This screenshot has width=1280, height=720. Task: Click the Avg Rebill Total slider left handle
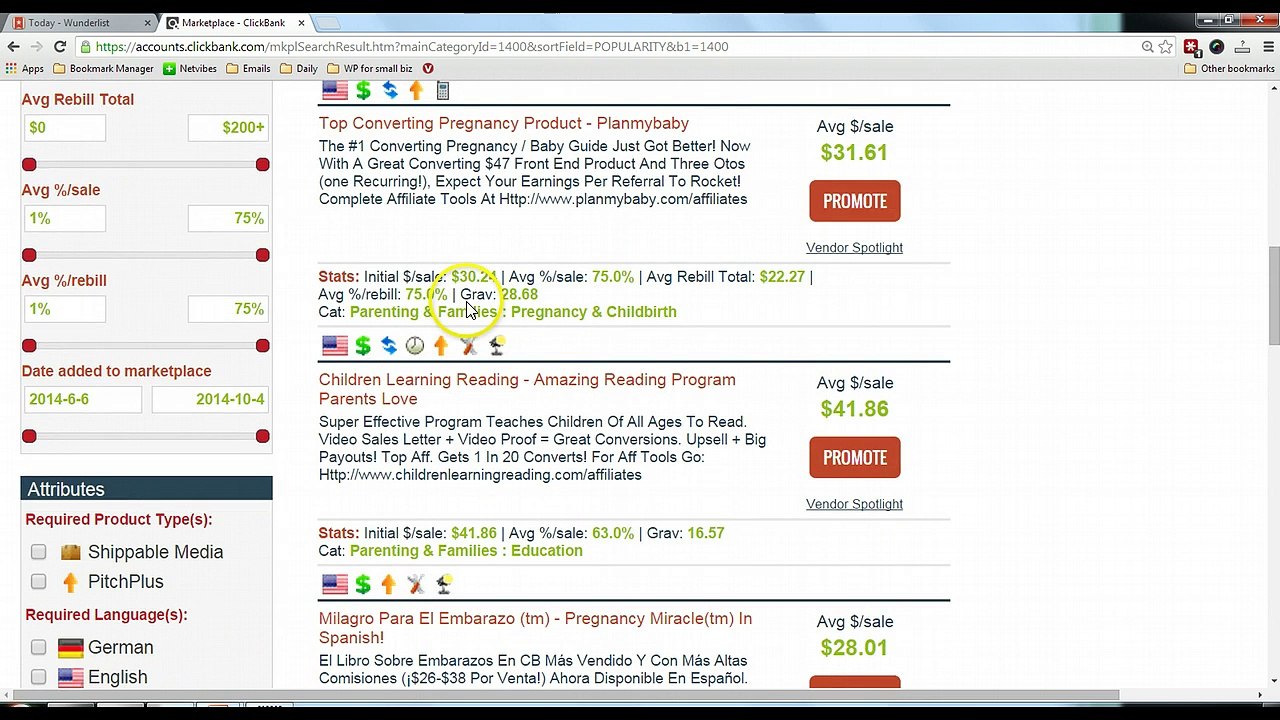[x=29, y=164]
